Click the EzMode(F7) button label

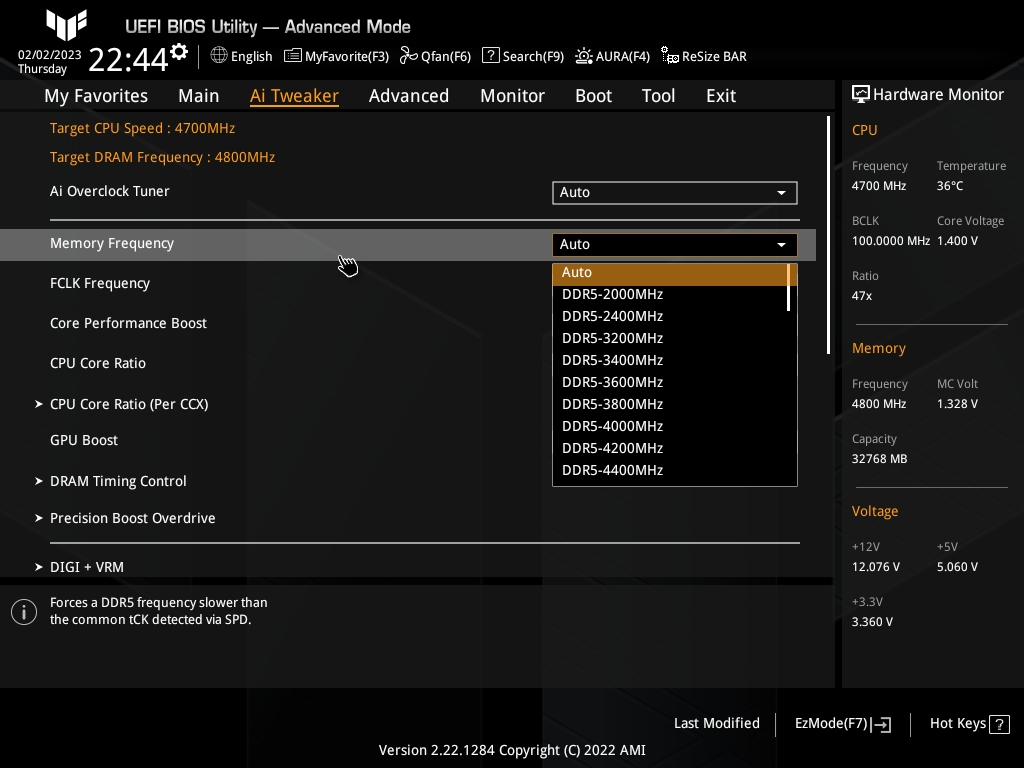pos(831,724)
